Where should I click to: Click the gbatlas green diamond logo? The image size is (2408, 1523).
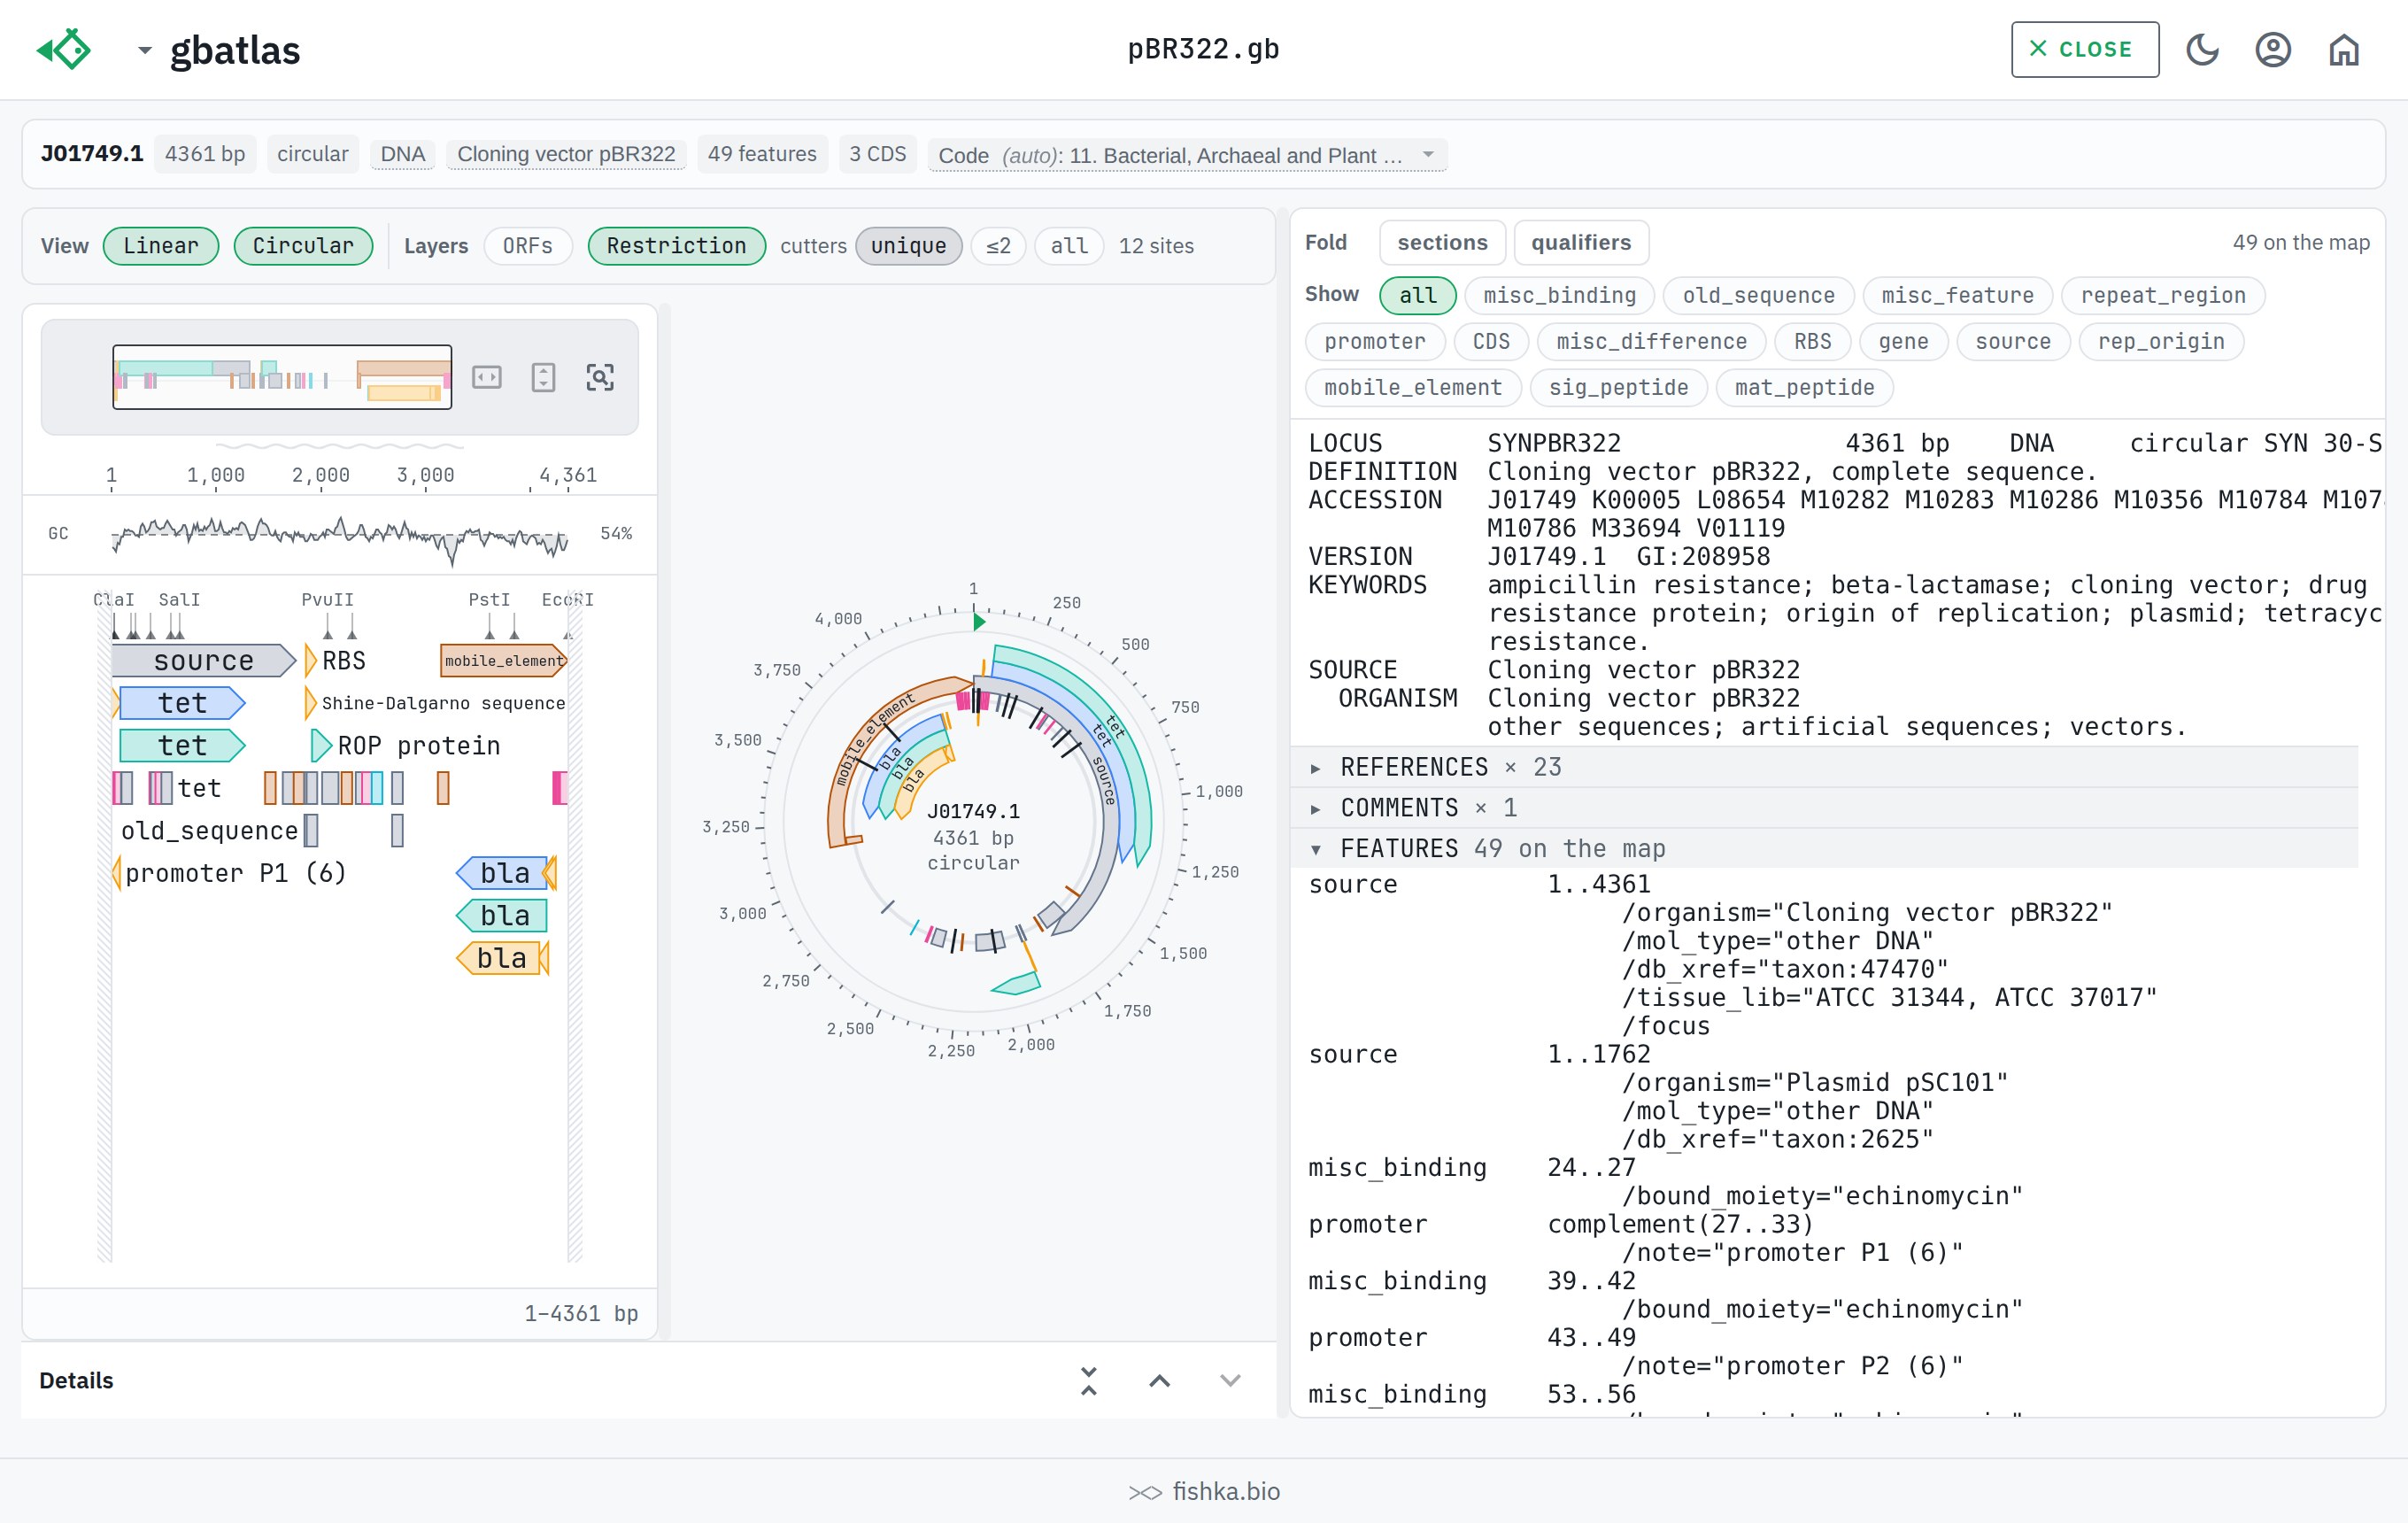tap(64, 49)
